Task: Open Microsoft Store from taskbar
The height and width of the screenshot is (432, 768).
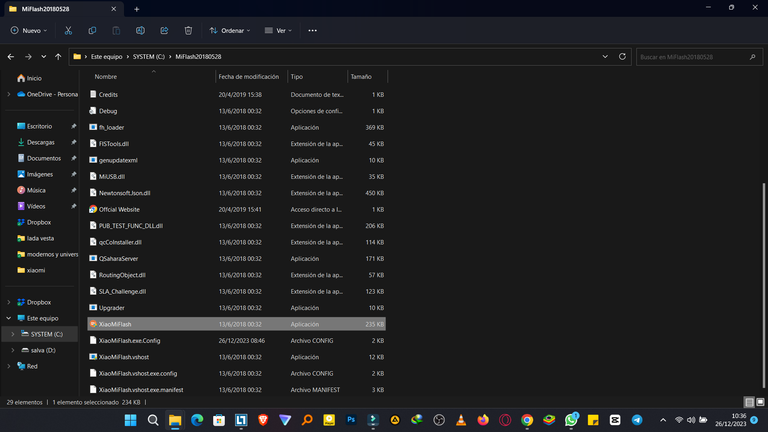Action: [x=219, y=420]
